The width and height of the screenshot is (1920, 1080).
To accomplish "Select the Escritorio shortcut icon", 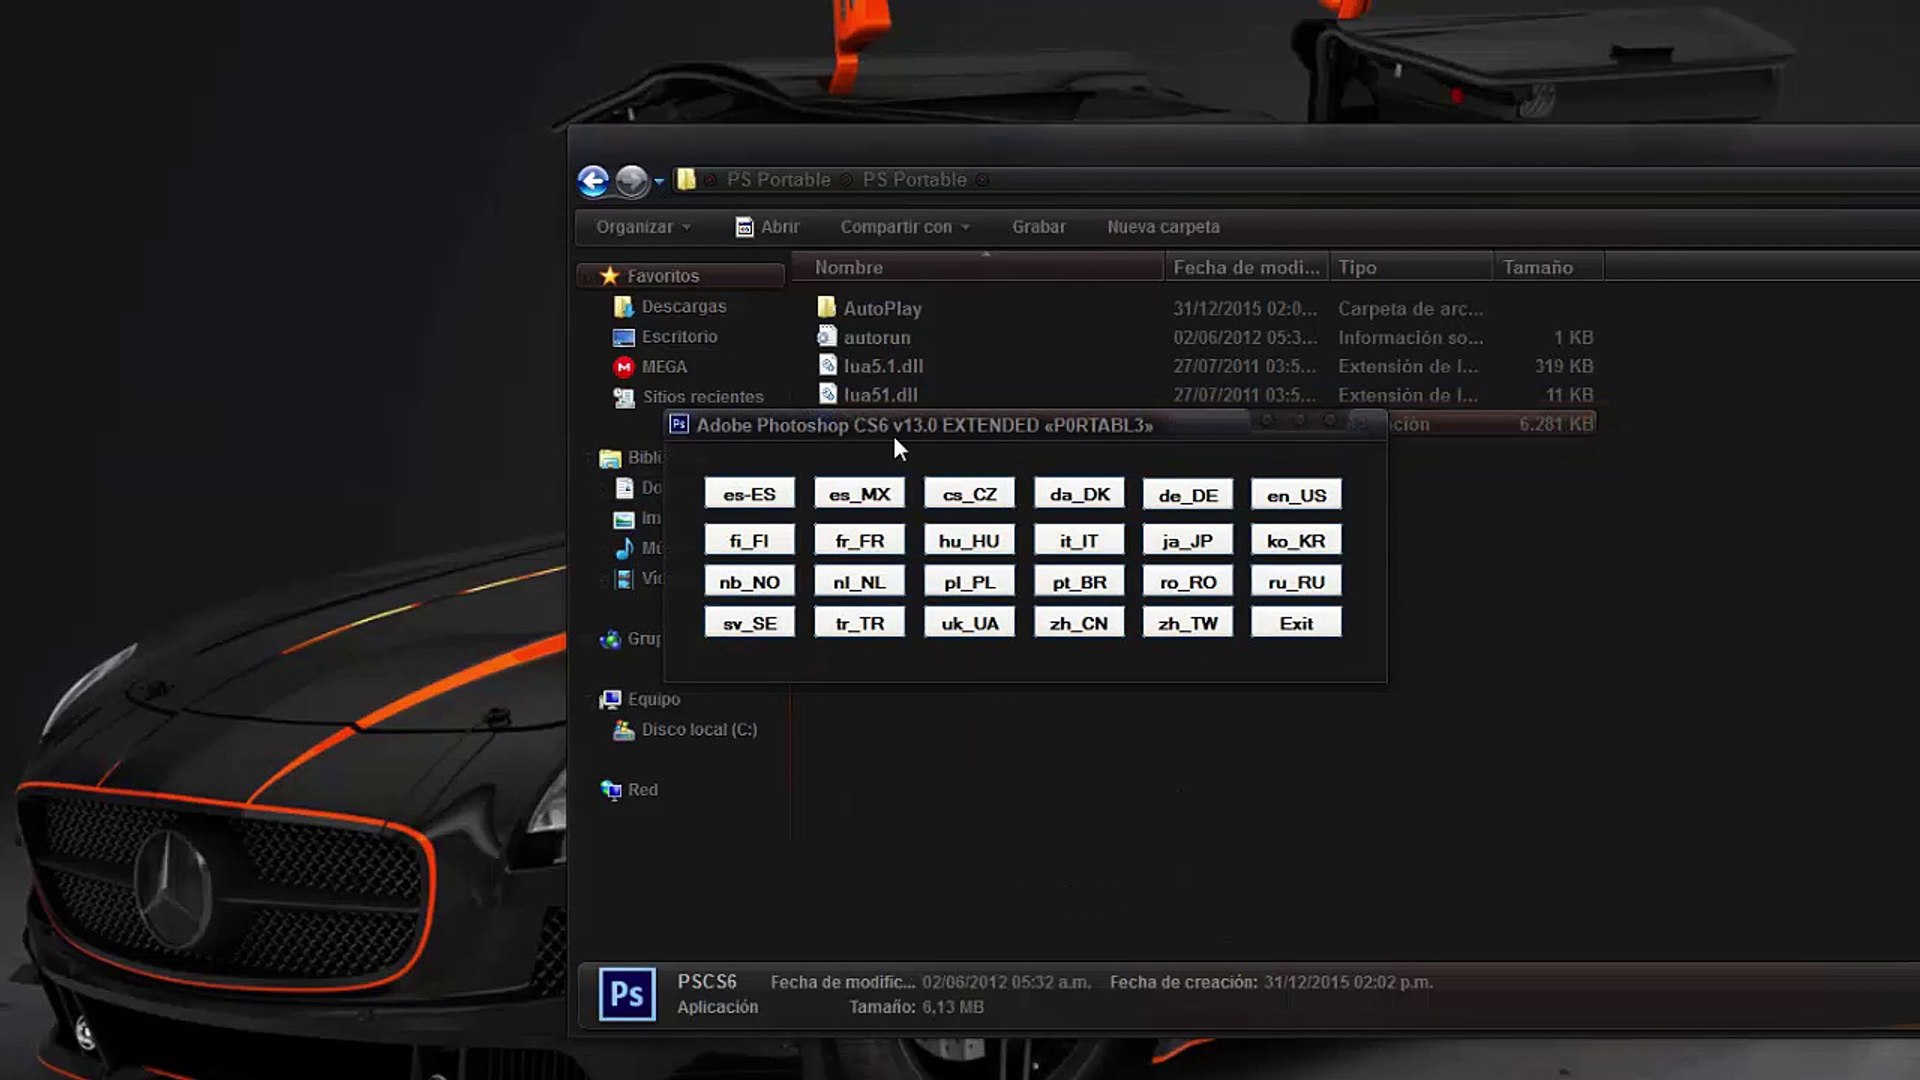I will pos(624,337).
